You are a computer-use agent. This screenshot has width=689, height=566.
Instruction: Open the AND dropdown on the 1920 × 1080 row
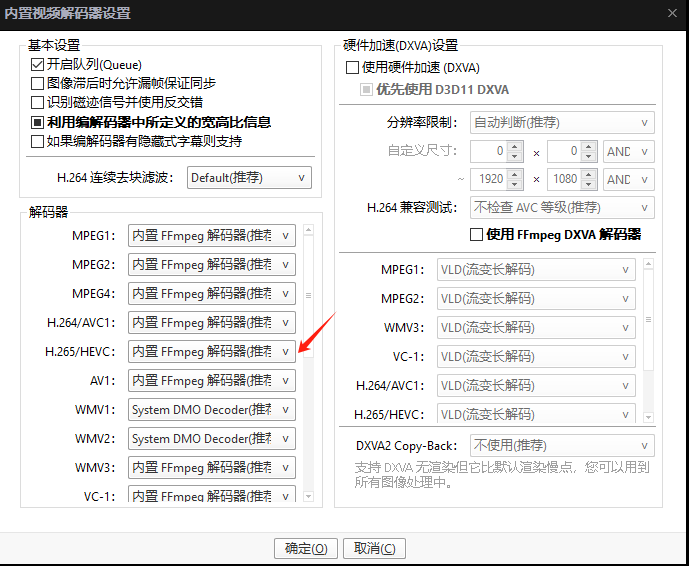coord(628,179)
